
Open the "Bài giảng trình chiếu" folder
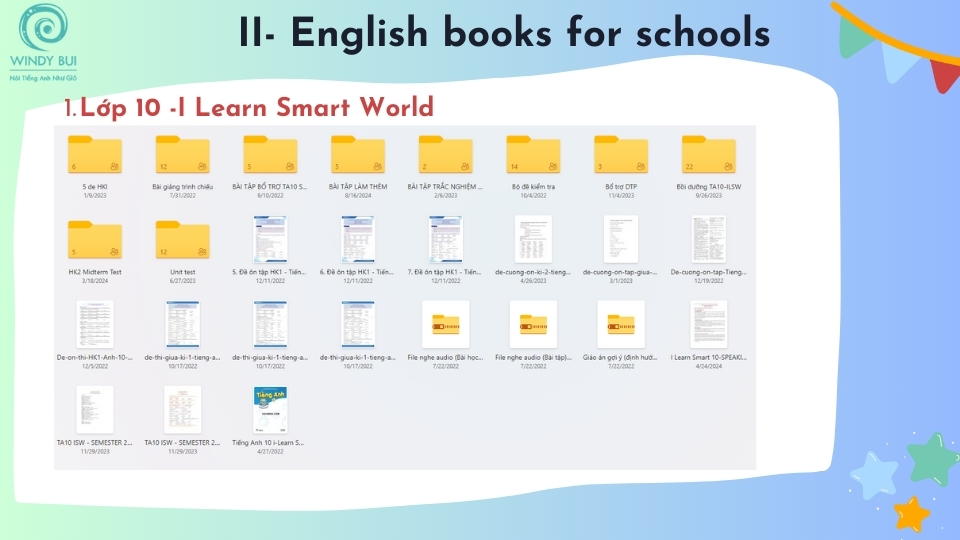[182, 156]
